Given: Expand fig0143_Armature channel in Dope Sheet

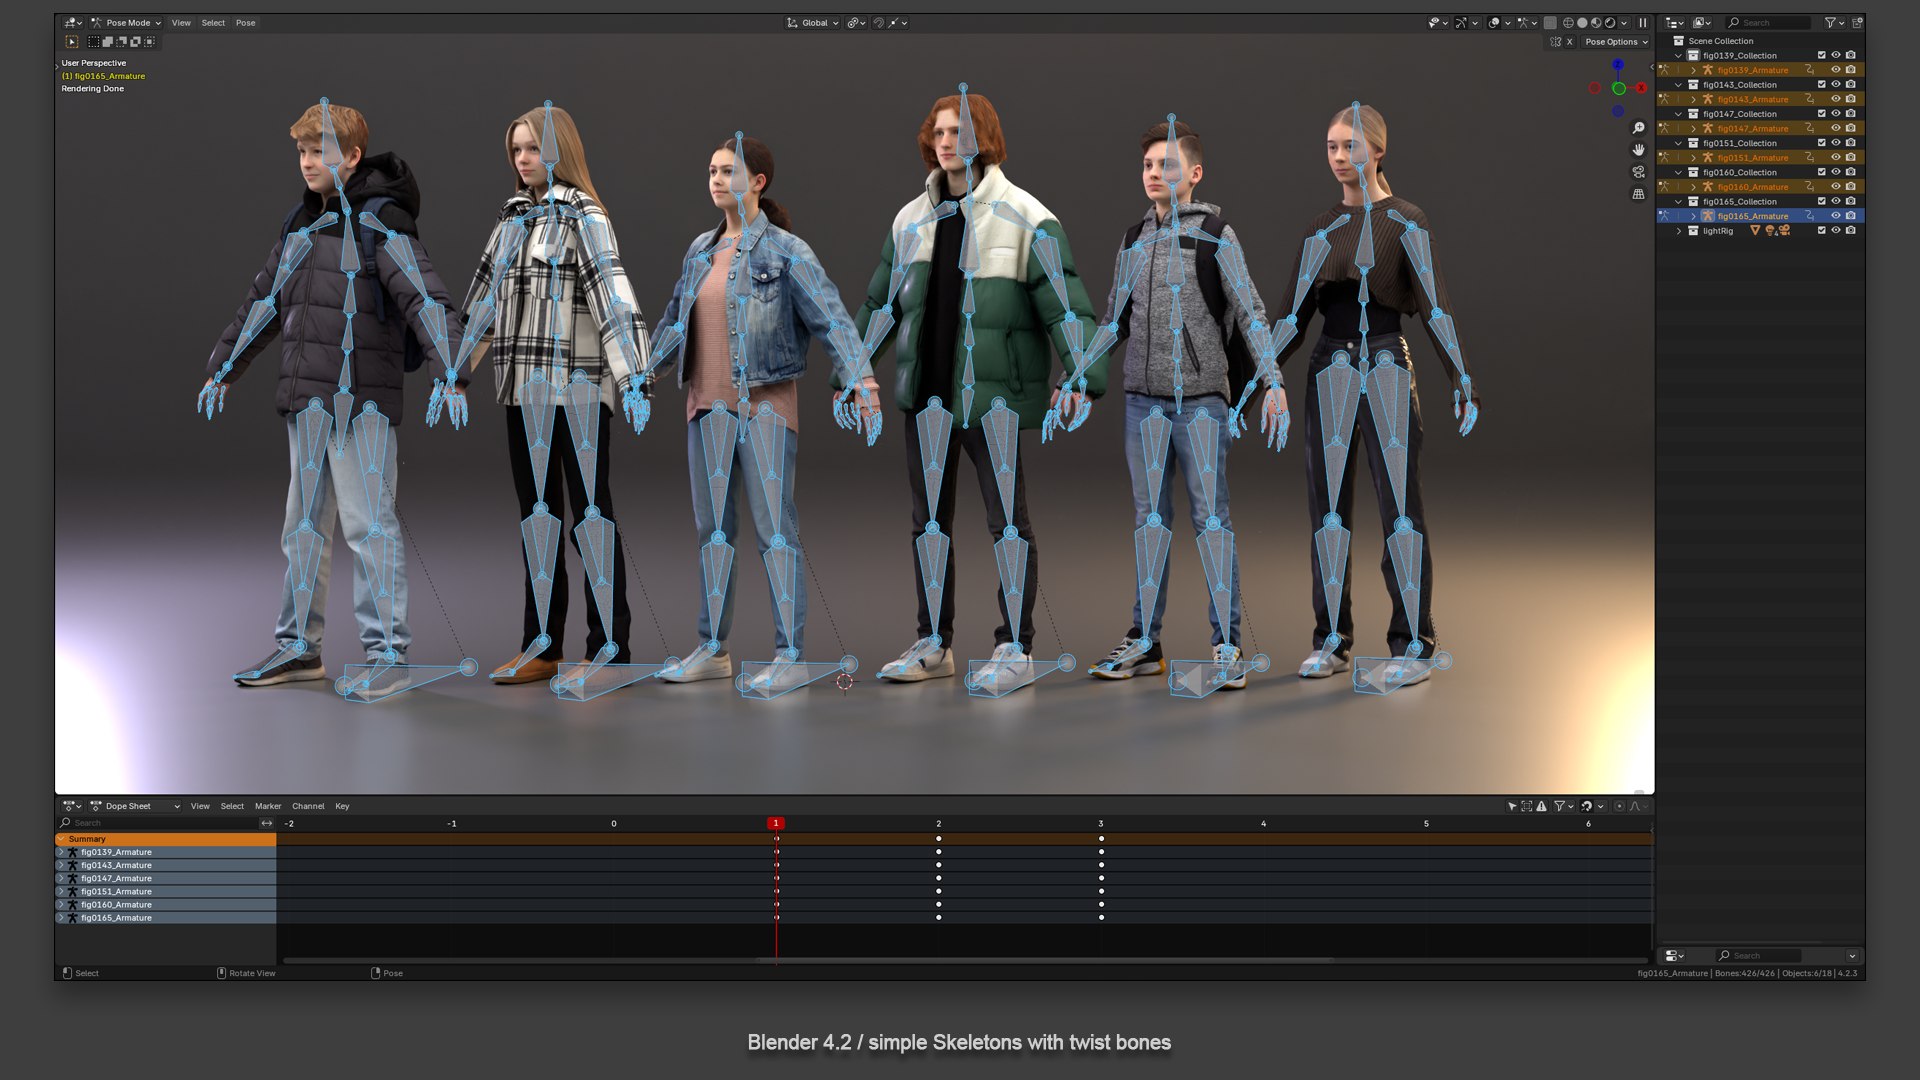Looking at the screenshot, I should coord(61,865).
